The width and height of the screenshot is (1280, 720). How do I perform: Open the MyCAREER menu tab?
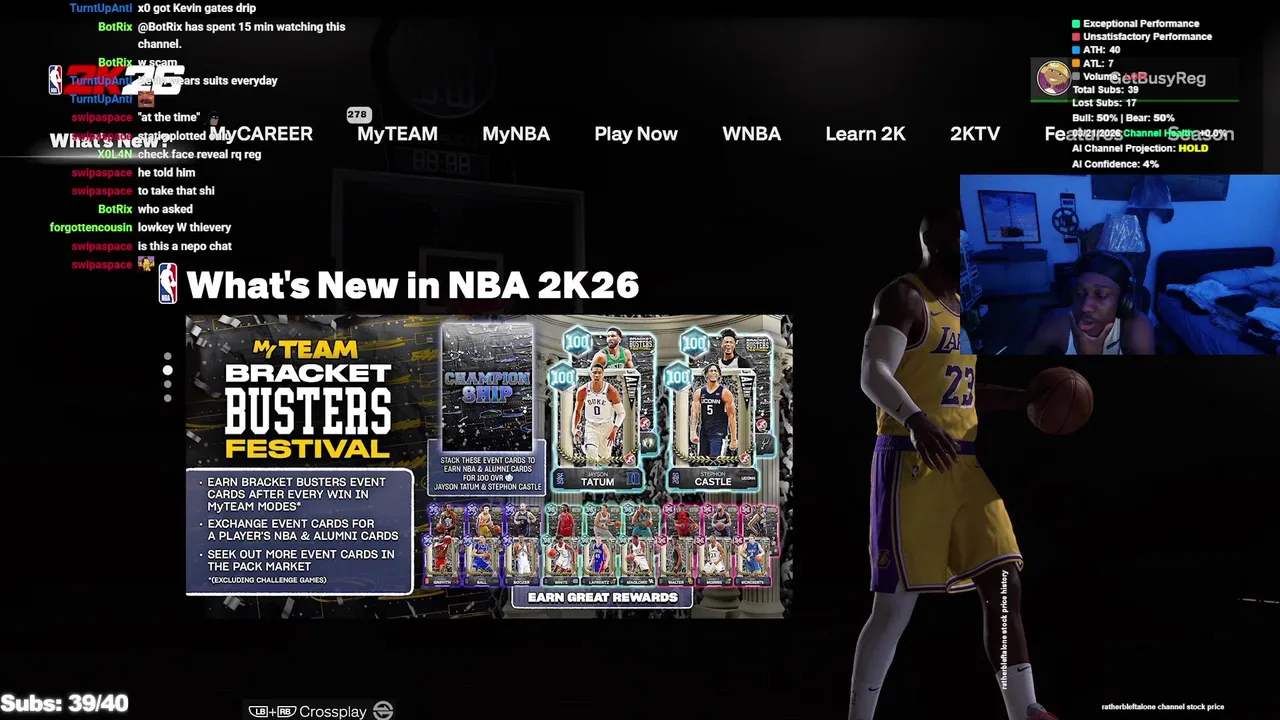tap(261, 134)
